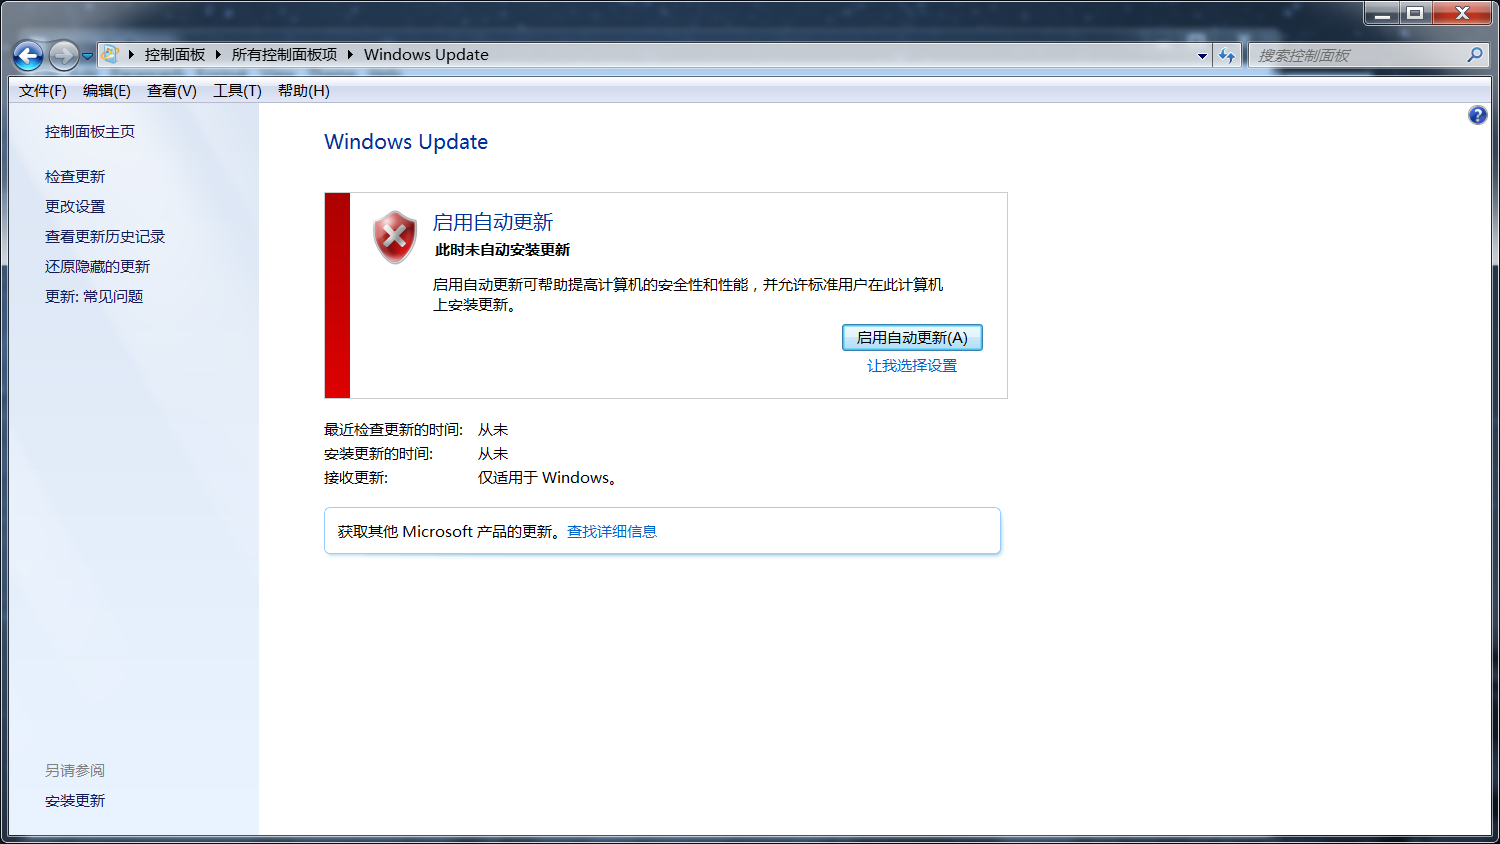Screen dimensions: 1500x844
Task: Click 让我选择设置 link
Action: [x=912, y=366]
